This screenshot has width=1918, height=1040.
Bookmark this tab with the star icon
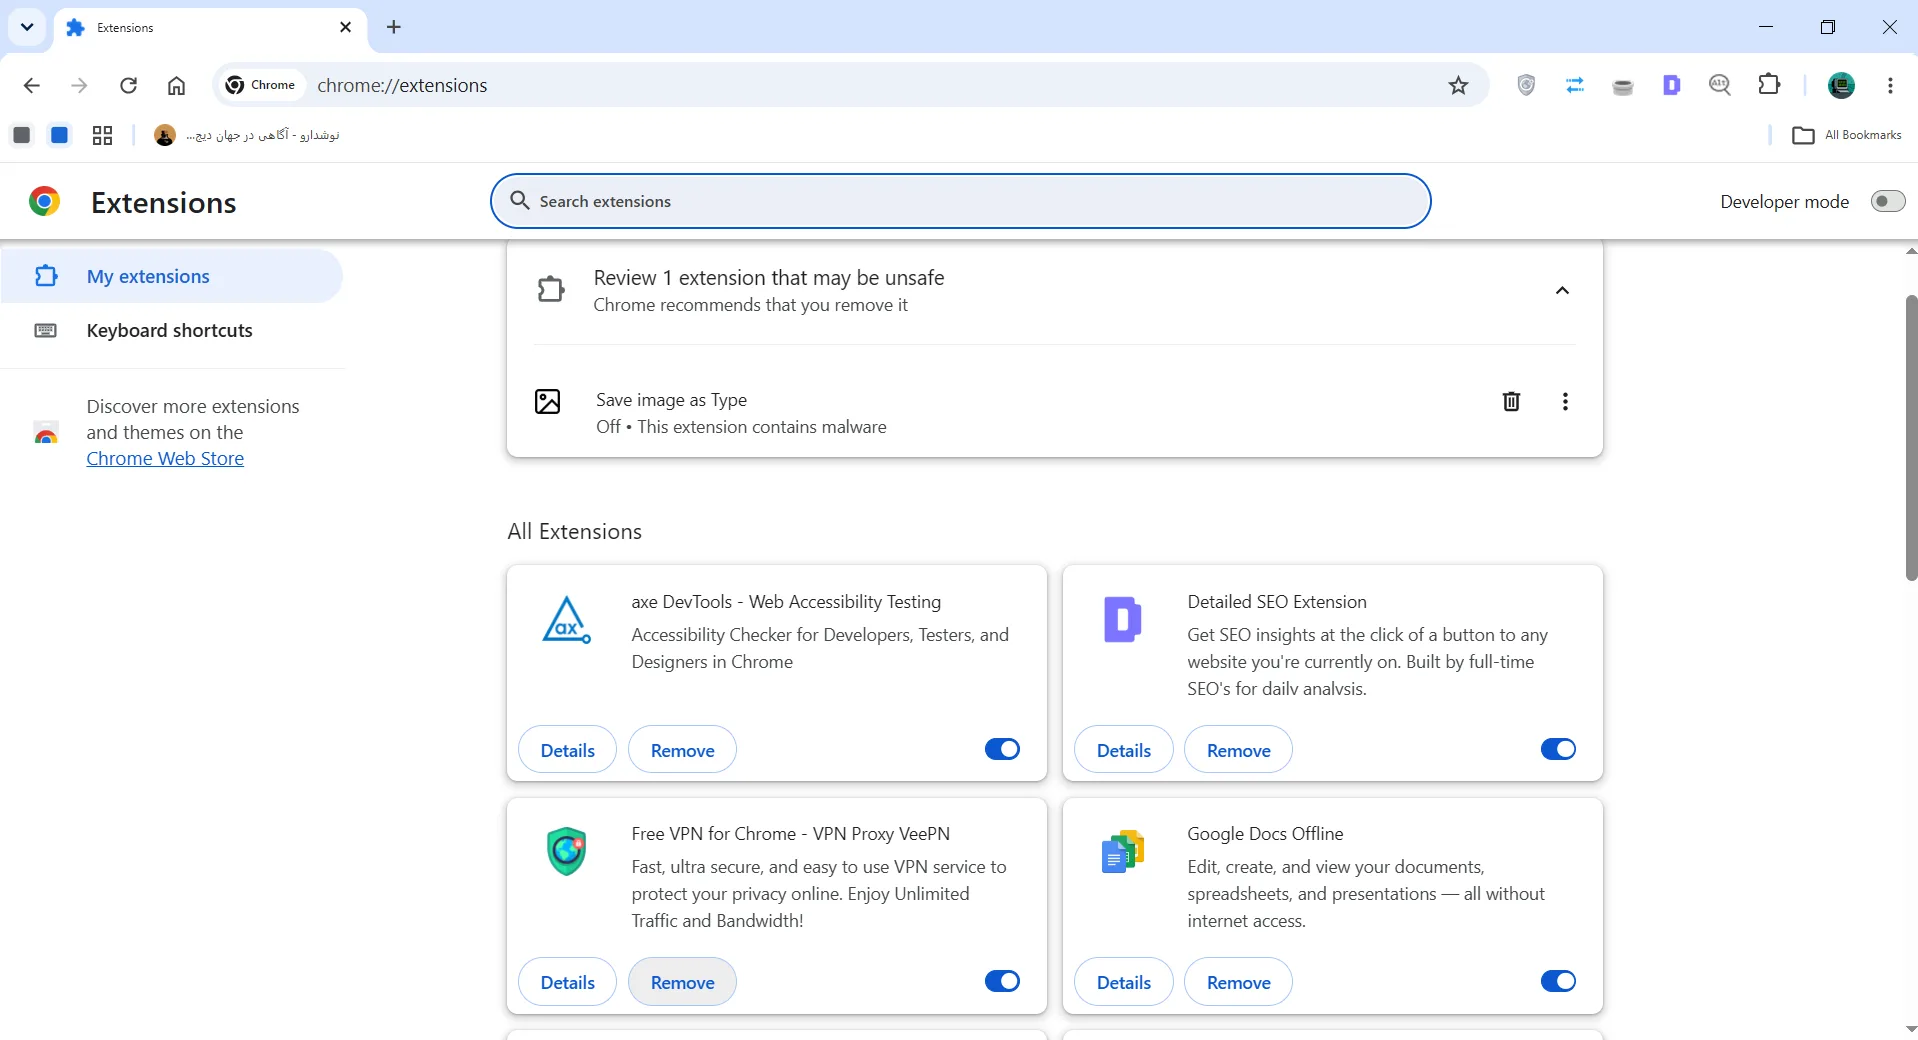tap(1458, 85)
